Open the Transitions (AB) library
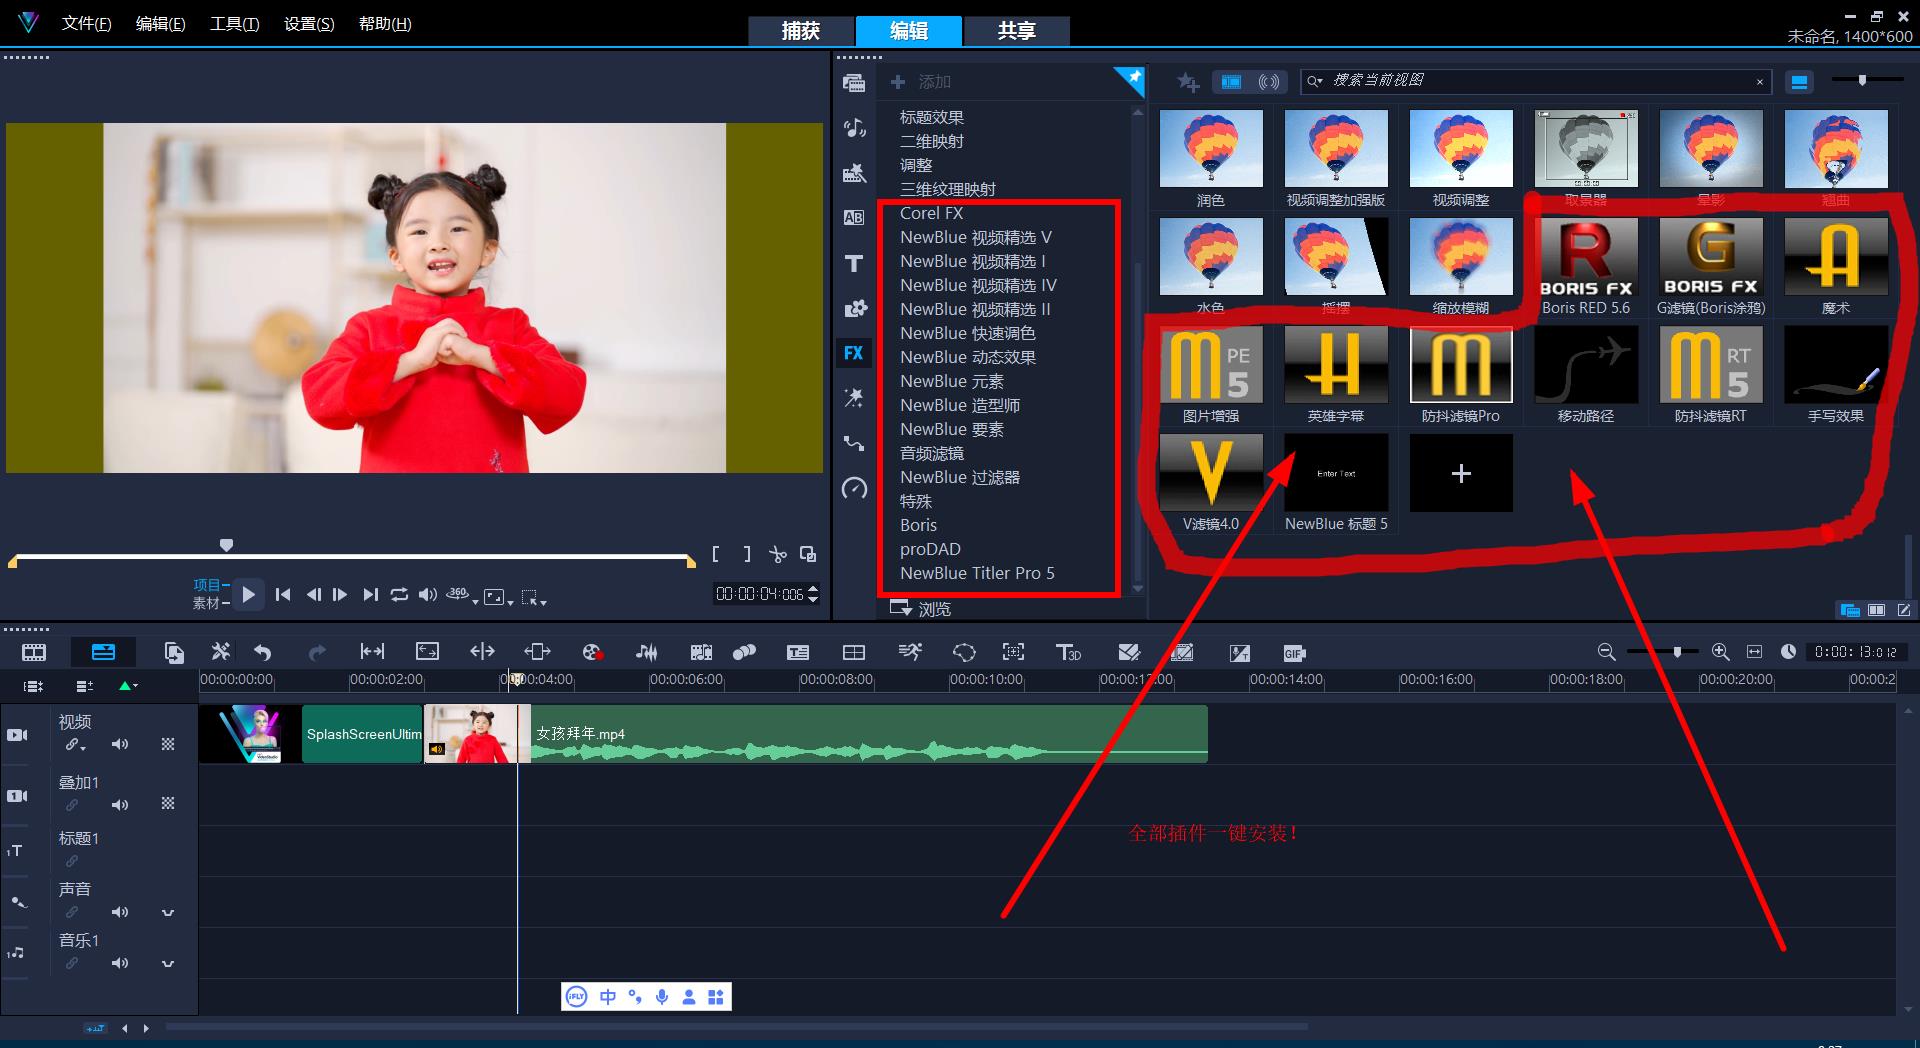Screen dimensions: 1920x1048 [x=854, y=218]
